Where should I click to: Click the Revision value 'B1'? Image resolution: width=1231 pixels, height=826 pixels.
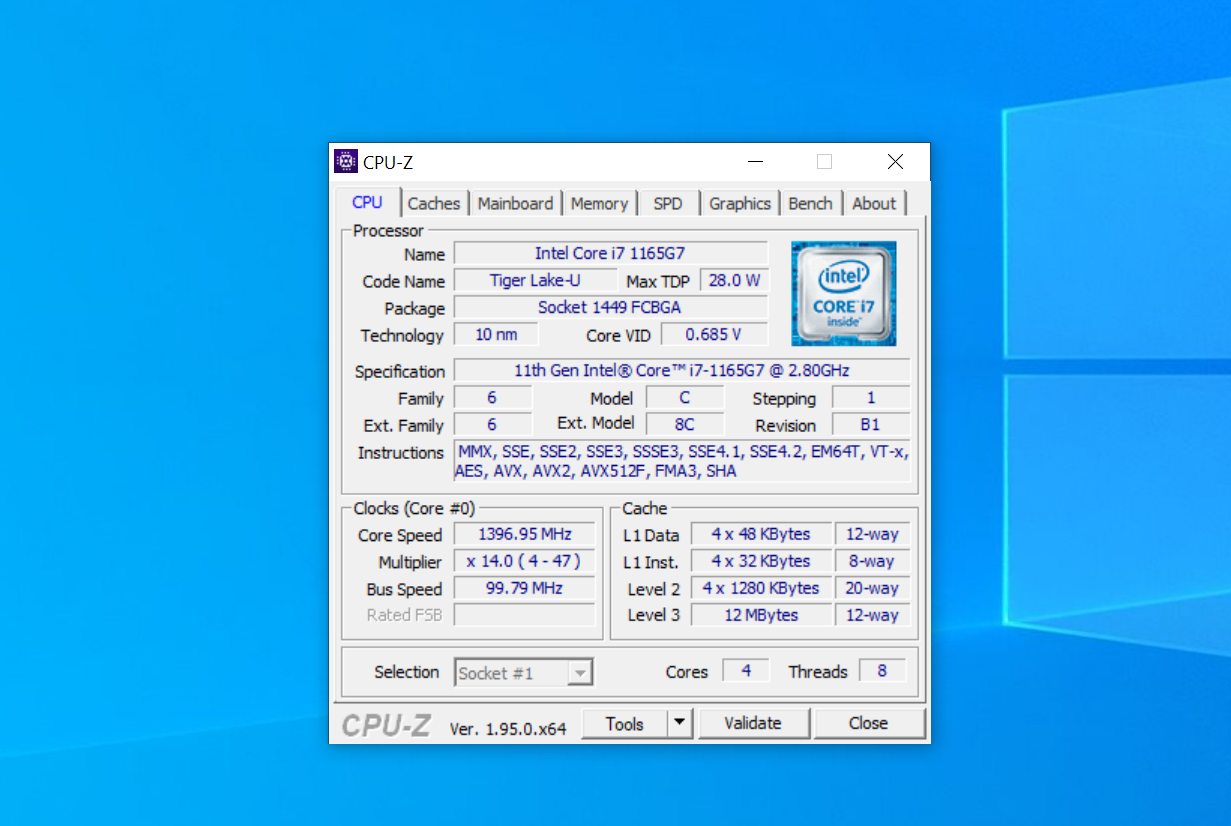pyautogui.click(x=871, y=425)
